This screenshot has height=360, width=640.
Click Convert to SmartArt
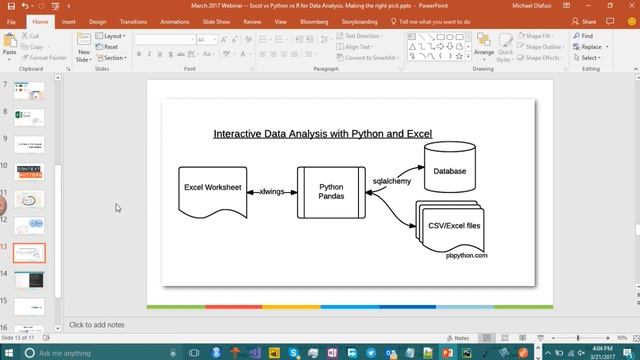click(367, 58)
